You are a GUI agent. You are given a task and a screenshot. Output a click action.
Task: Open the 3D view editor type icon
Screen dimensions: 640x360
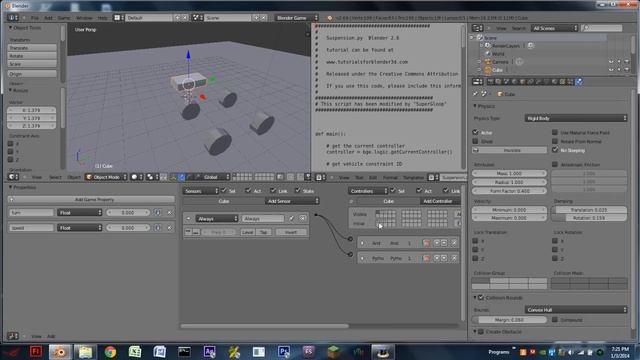[x=13, y=177]
